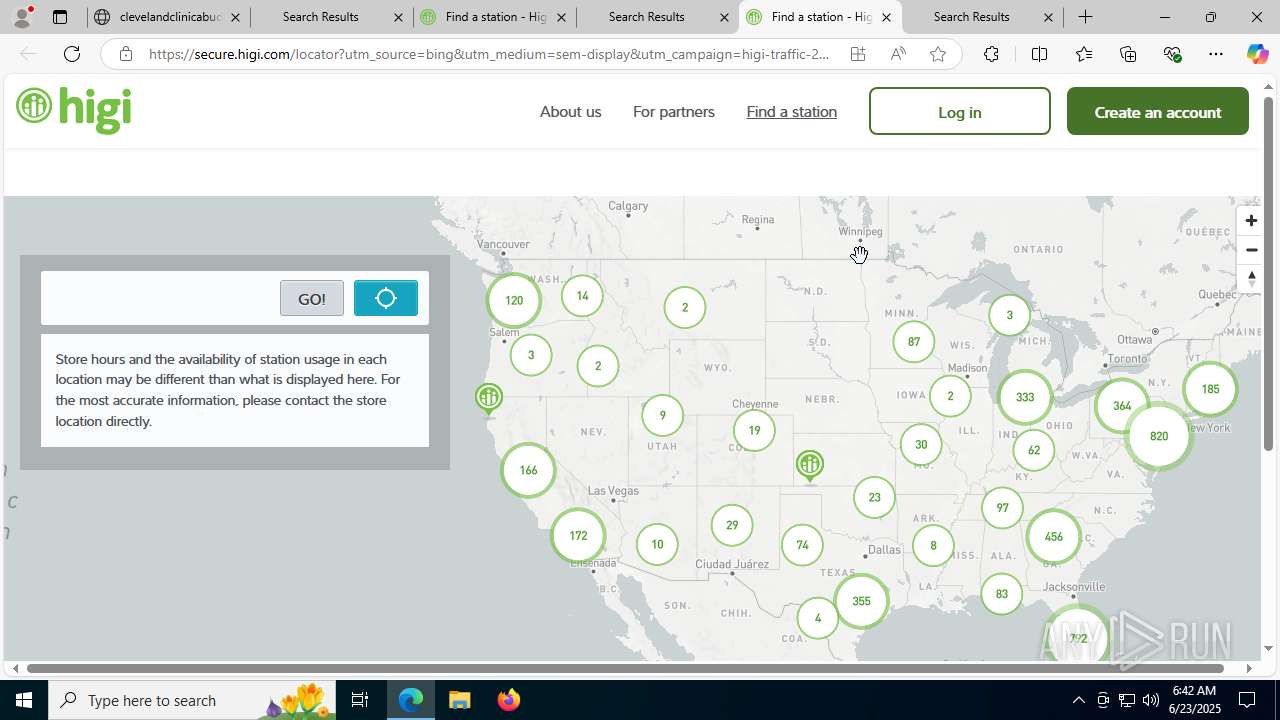Open the 820 station cluster
This screenshot has width=1280, height=720.
coord(1159,436)
